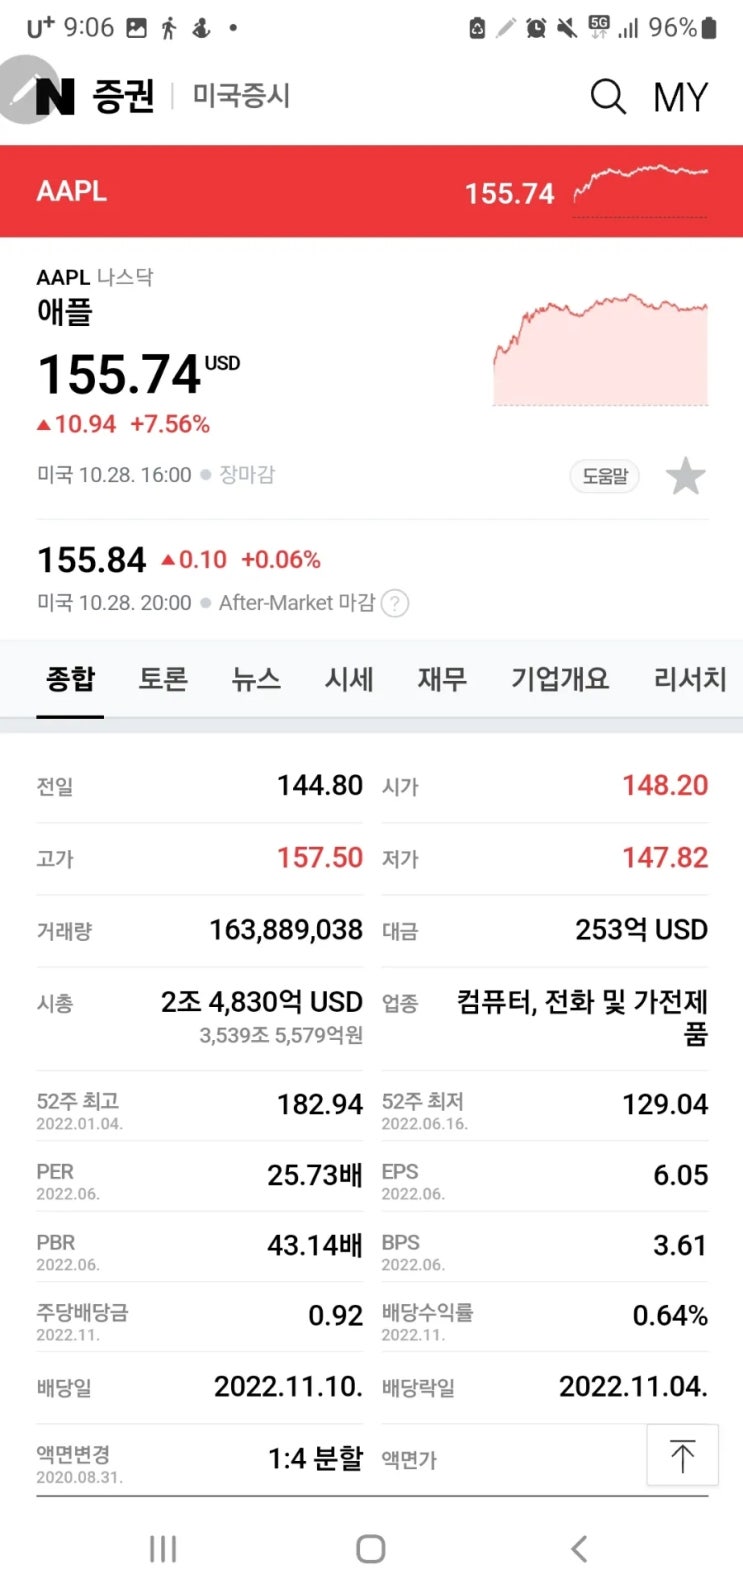The image size is (743, 1593).
Task: Toggle the favorite star for AAPL
Action: (x=686, y=476)
